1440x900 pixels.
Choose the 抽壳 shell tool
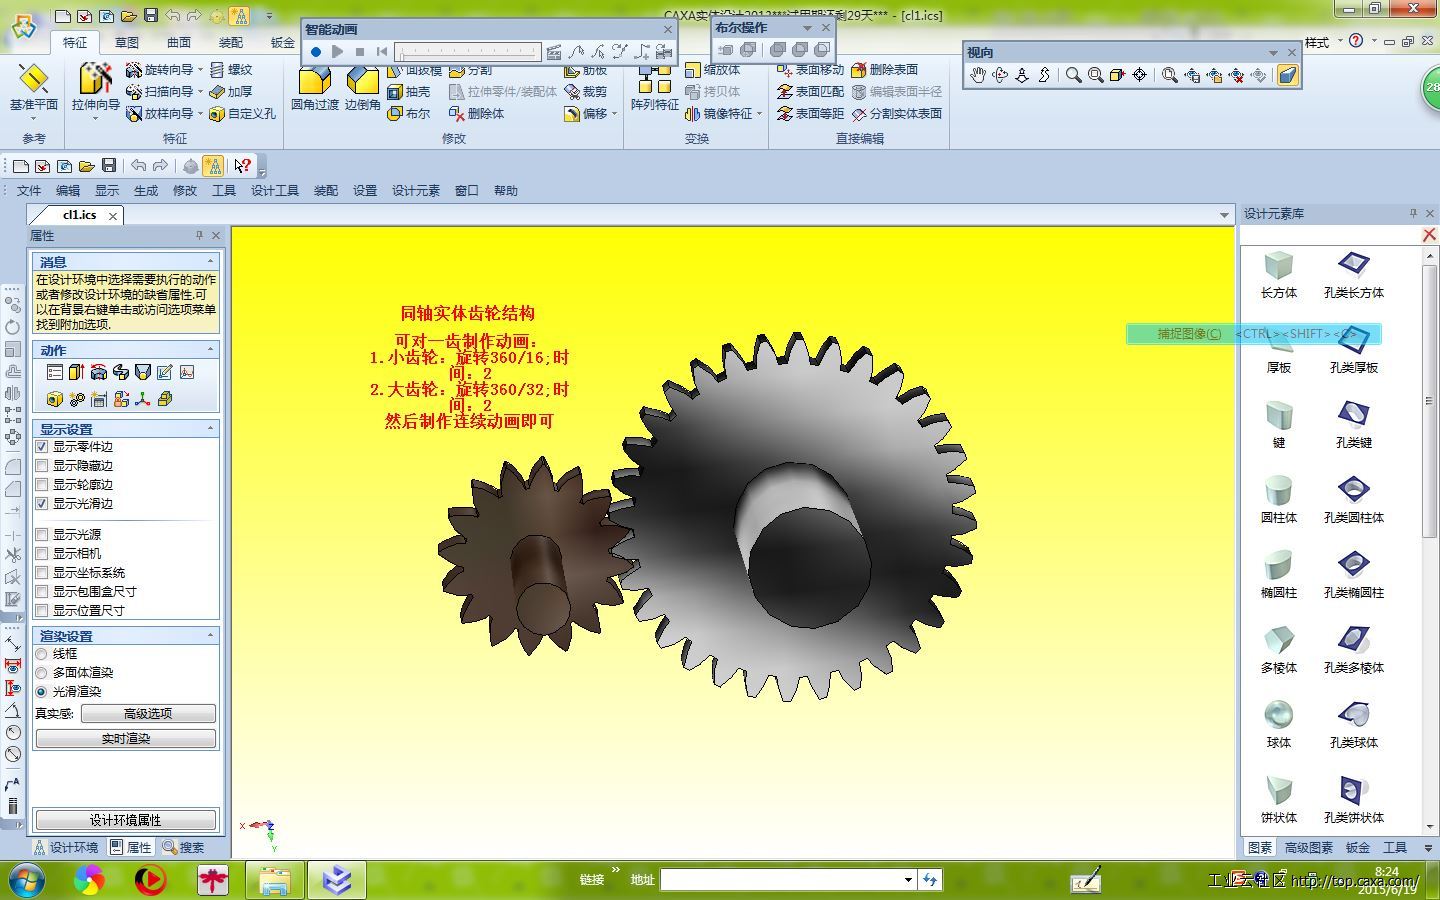[409, 91]
